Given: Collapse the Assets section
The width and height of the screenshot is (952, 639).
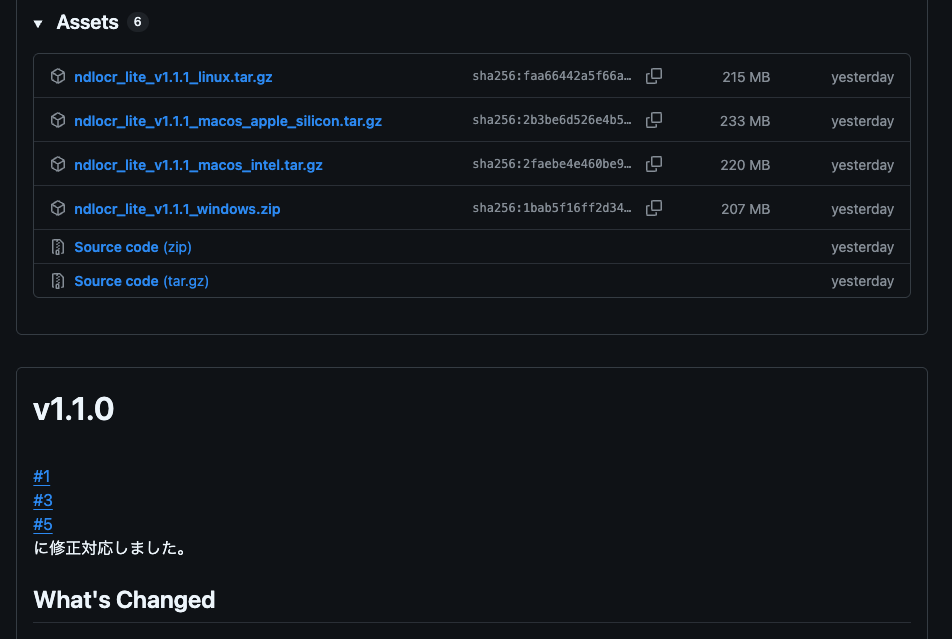Looking at the screenshot, I should point(38,23).
